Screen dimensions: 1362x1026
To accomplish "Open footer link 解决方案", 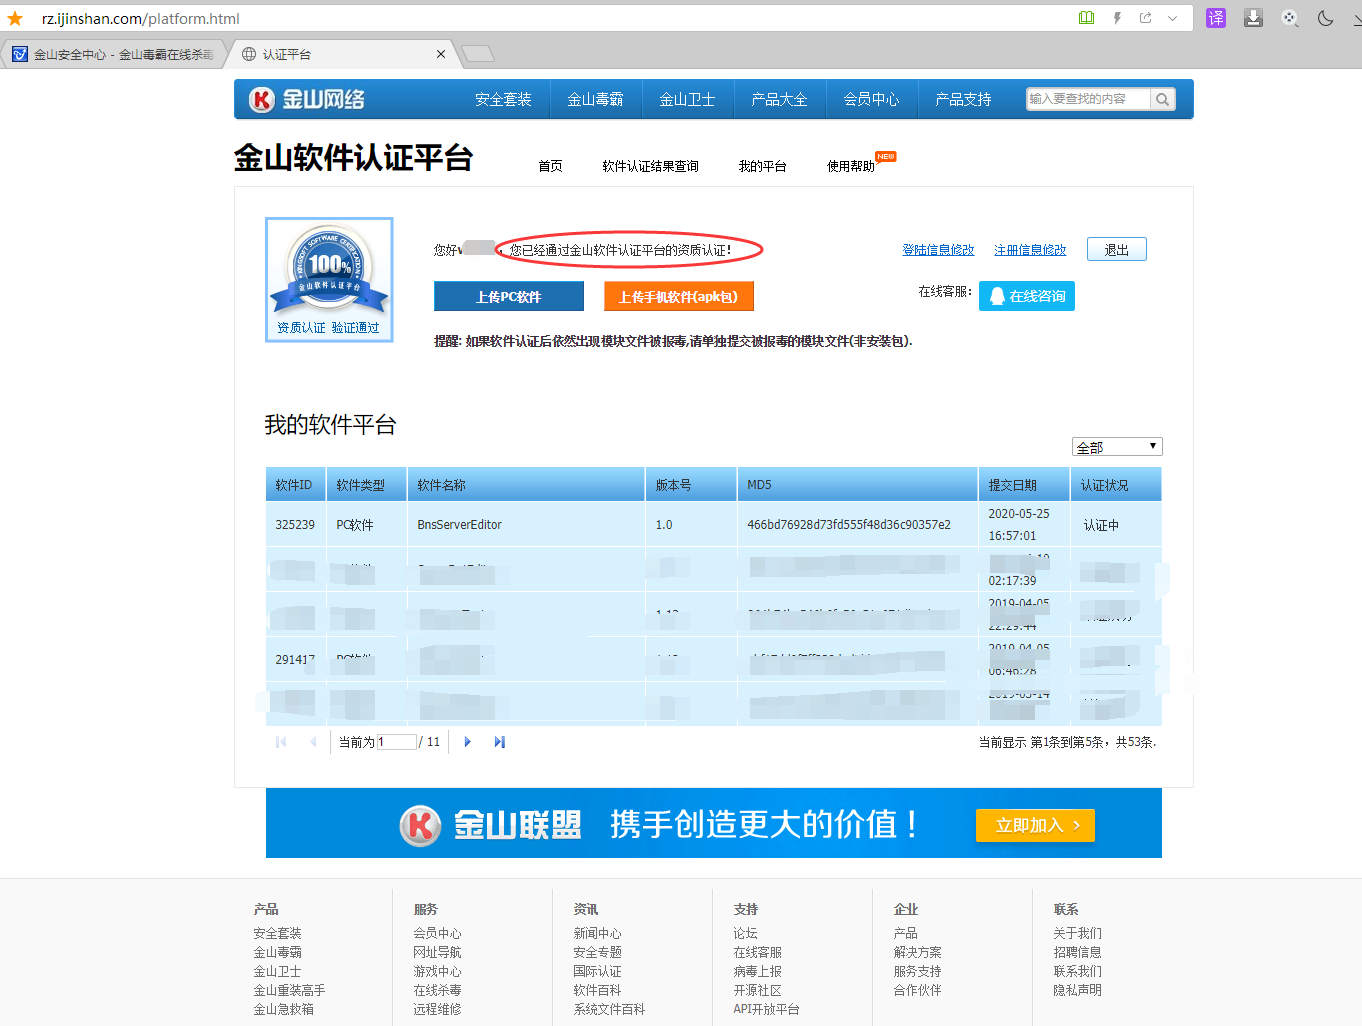I will [917, 952].
